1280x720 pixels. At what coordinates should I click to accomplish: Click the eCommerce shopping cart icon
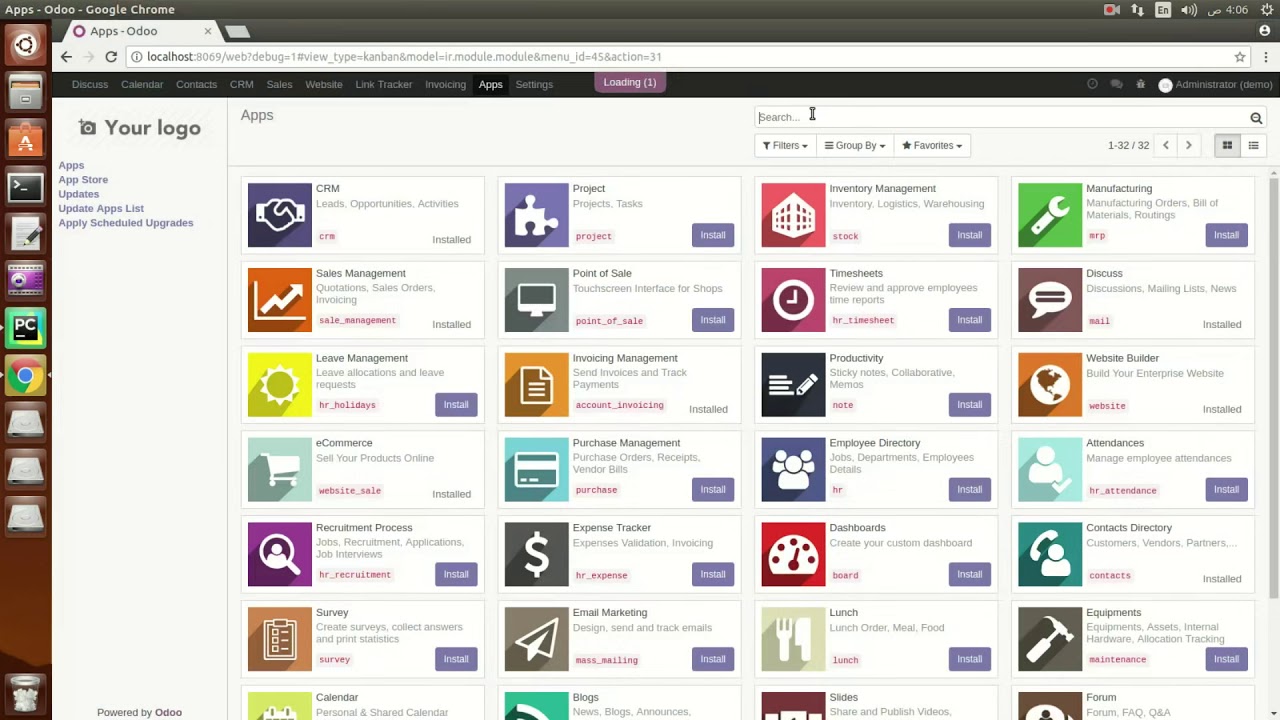tap(279, 469)
